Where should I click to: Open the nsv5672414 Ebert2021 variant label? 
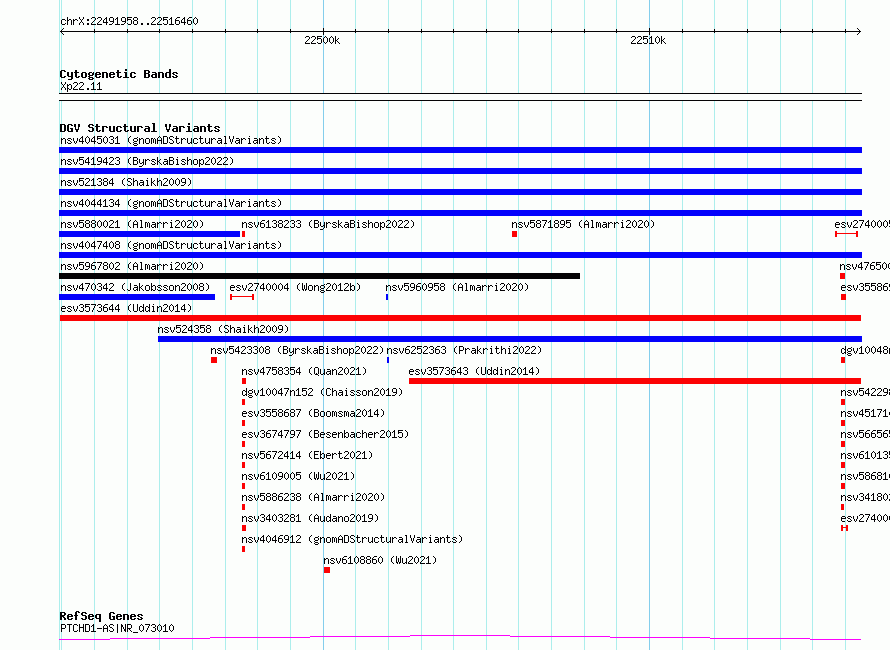pyautogui.click(x=307, y=455)
